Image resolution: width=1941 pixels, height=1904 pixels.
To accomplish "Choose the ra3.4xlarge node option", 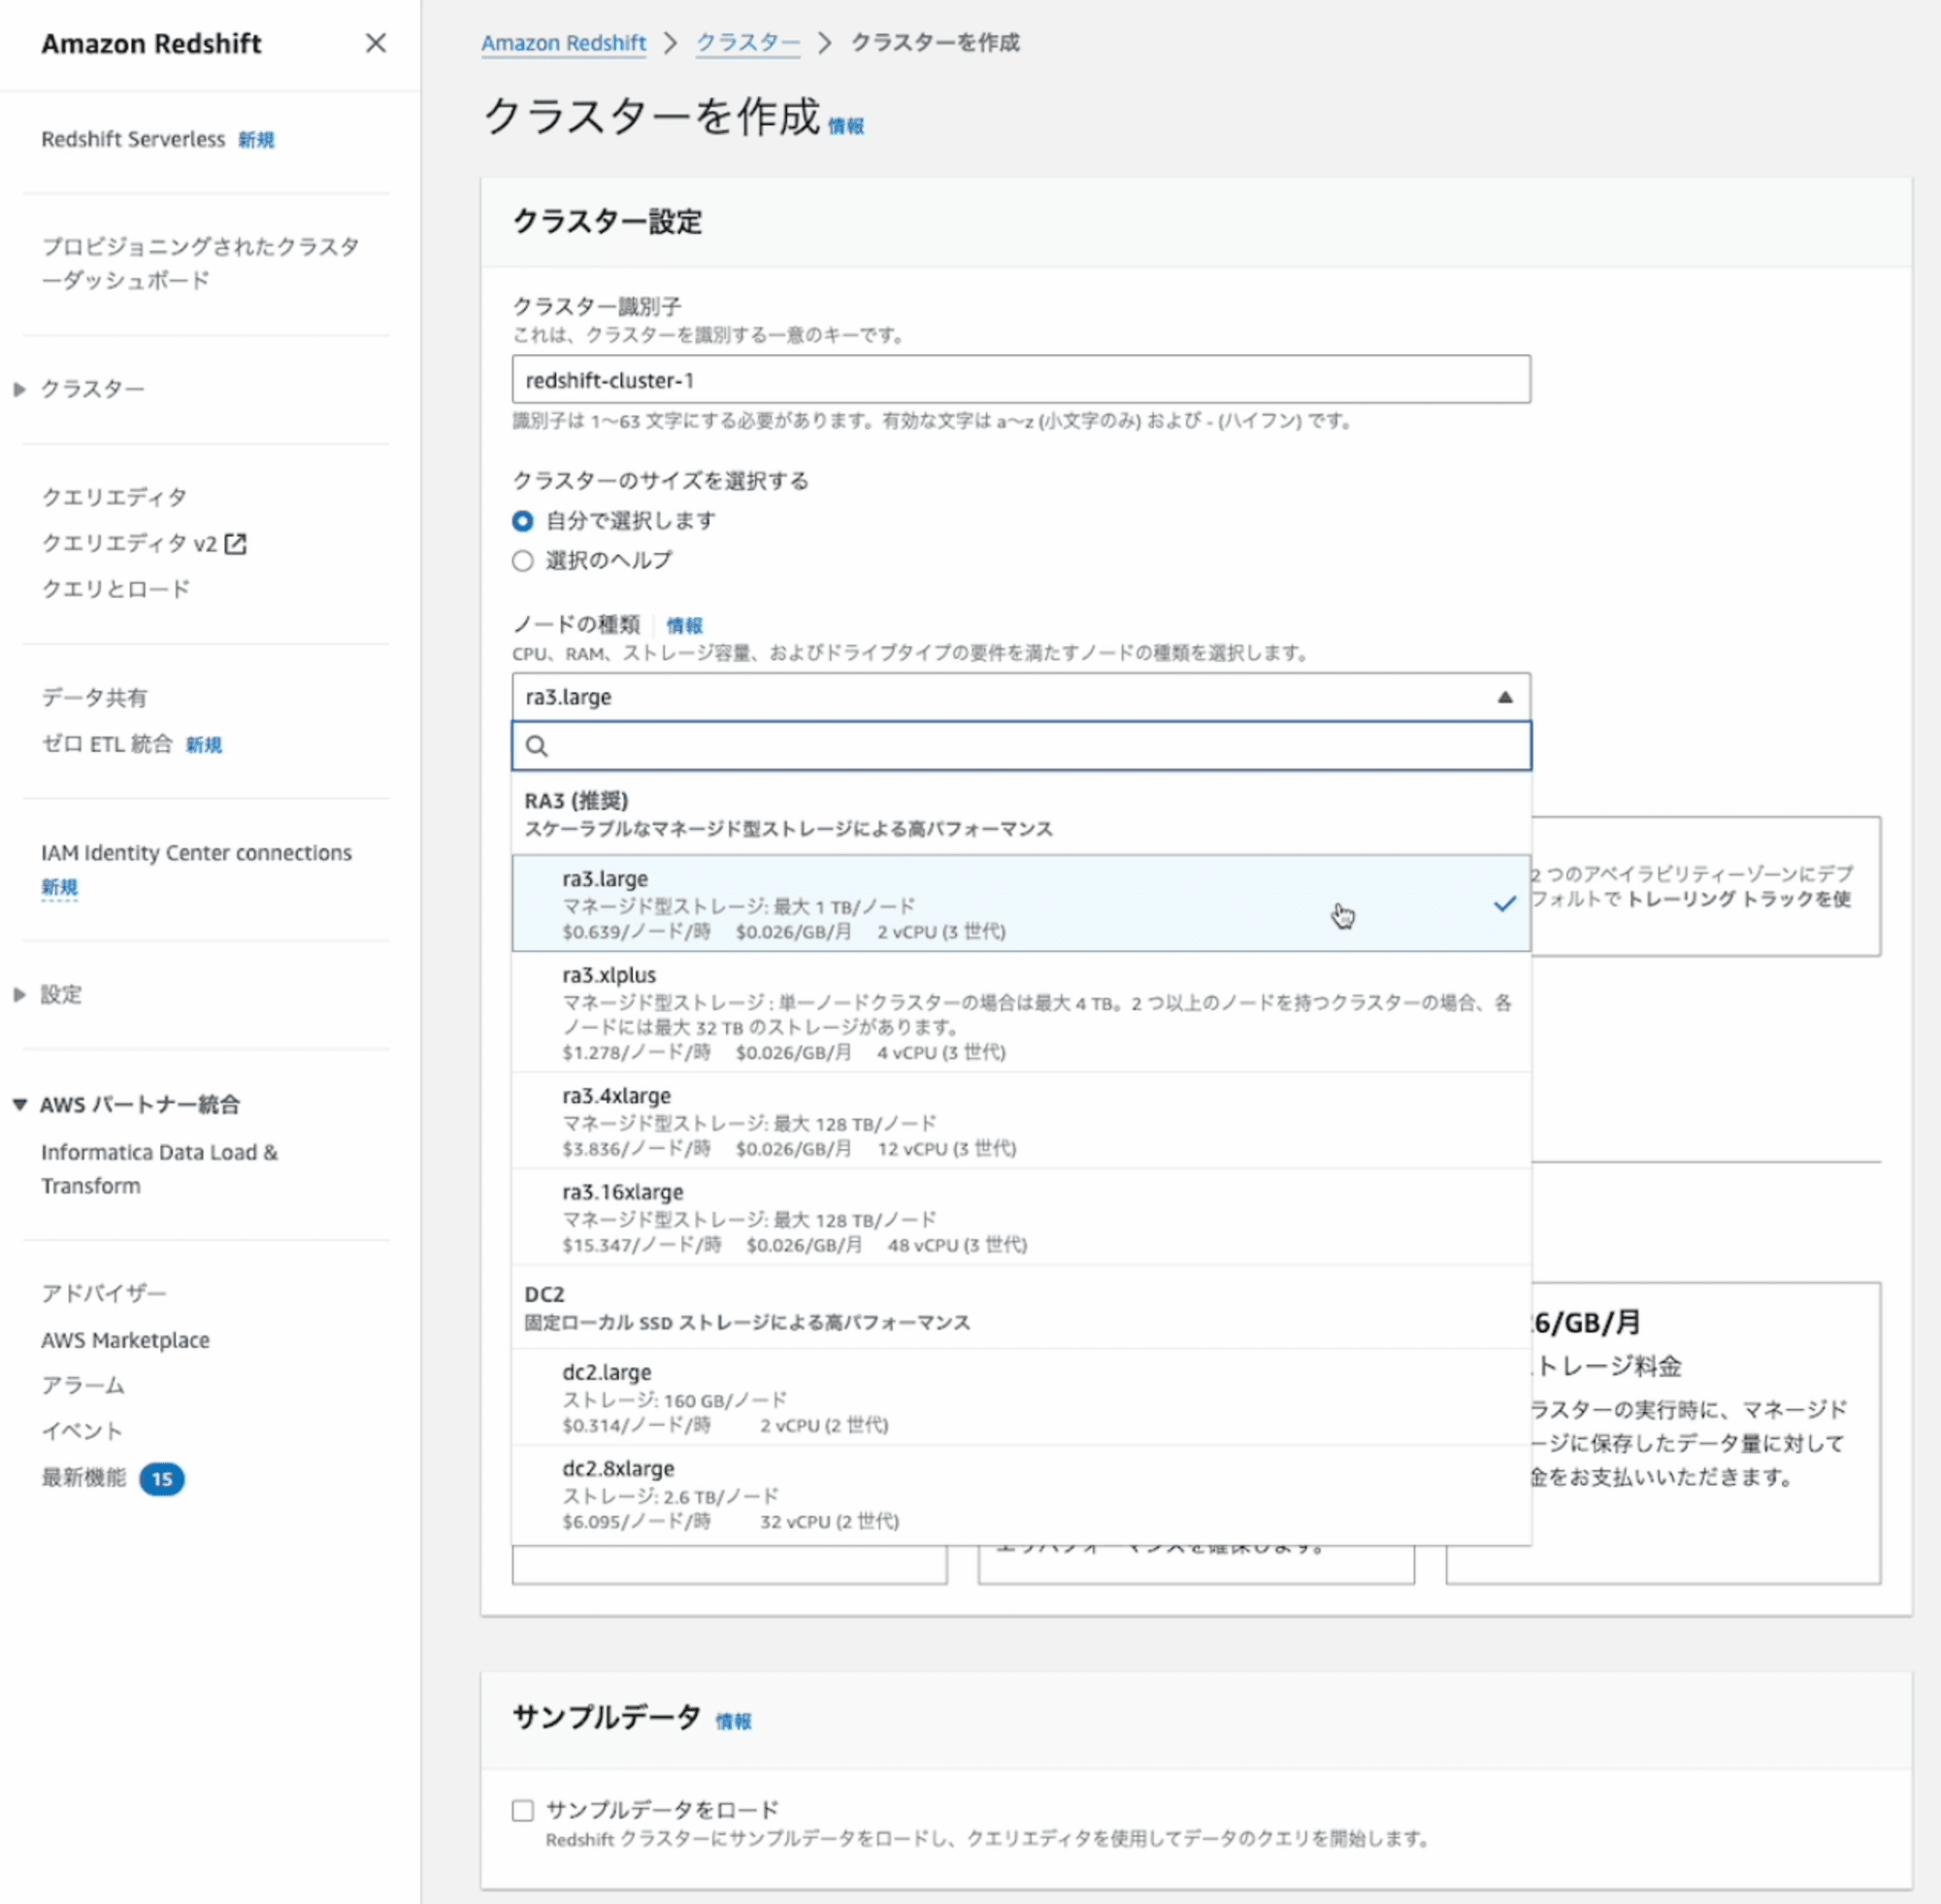I will click(1021, 1121).
